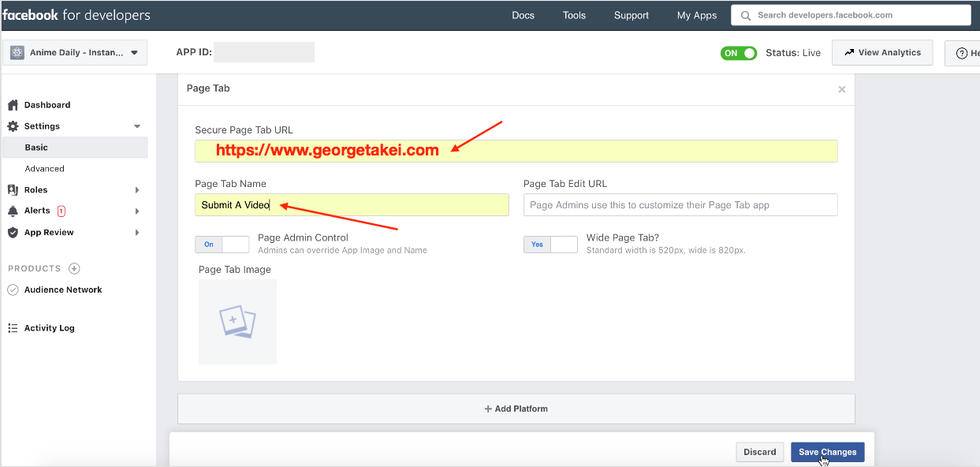Upload a Page Tab Image thumbnail

[237, 321]
